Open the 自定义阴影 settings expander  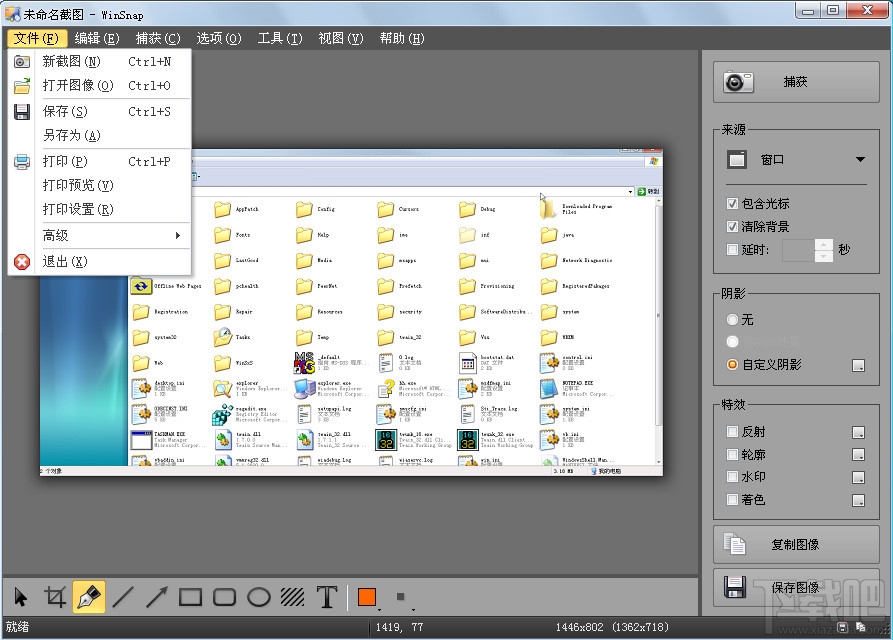(x=858, y=365)
